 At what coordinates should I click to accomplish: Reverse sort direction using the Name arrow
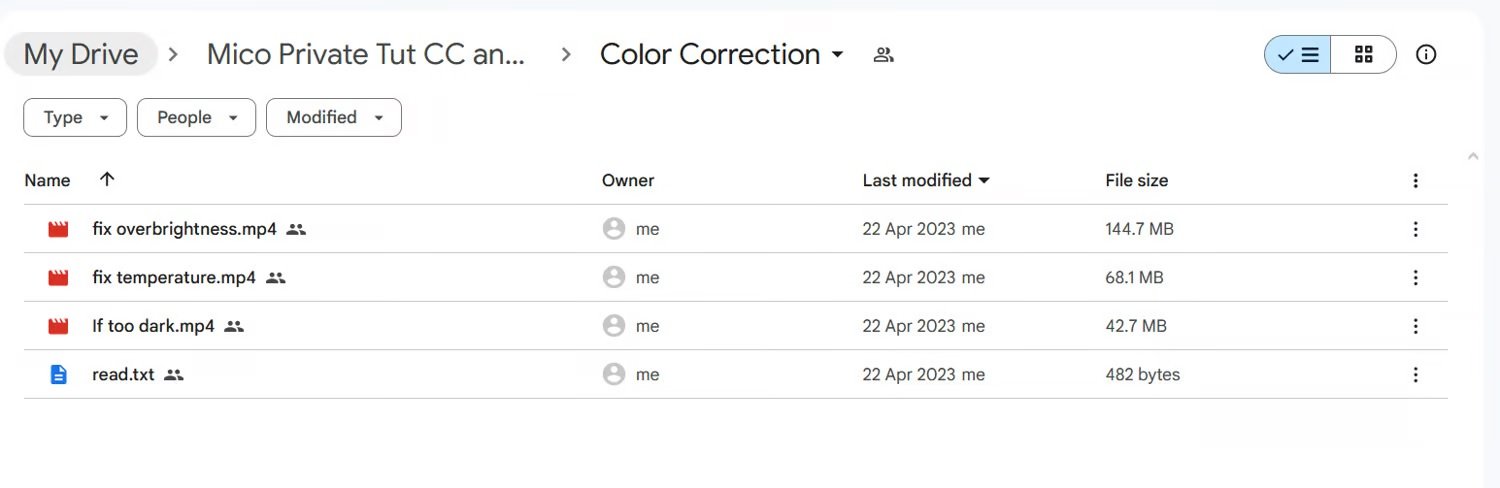107,179
